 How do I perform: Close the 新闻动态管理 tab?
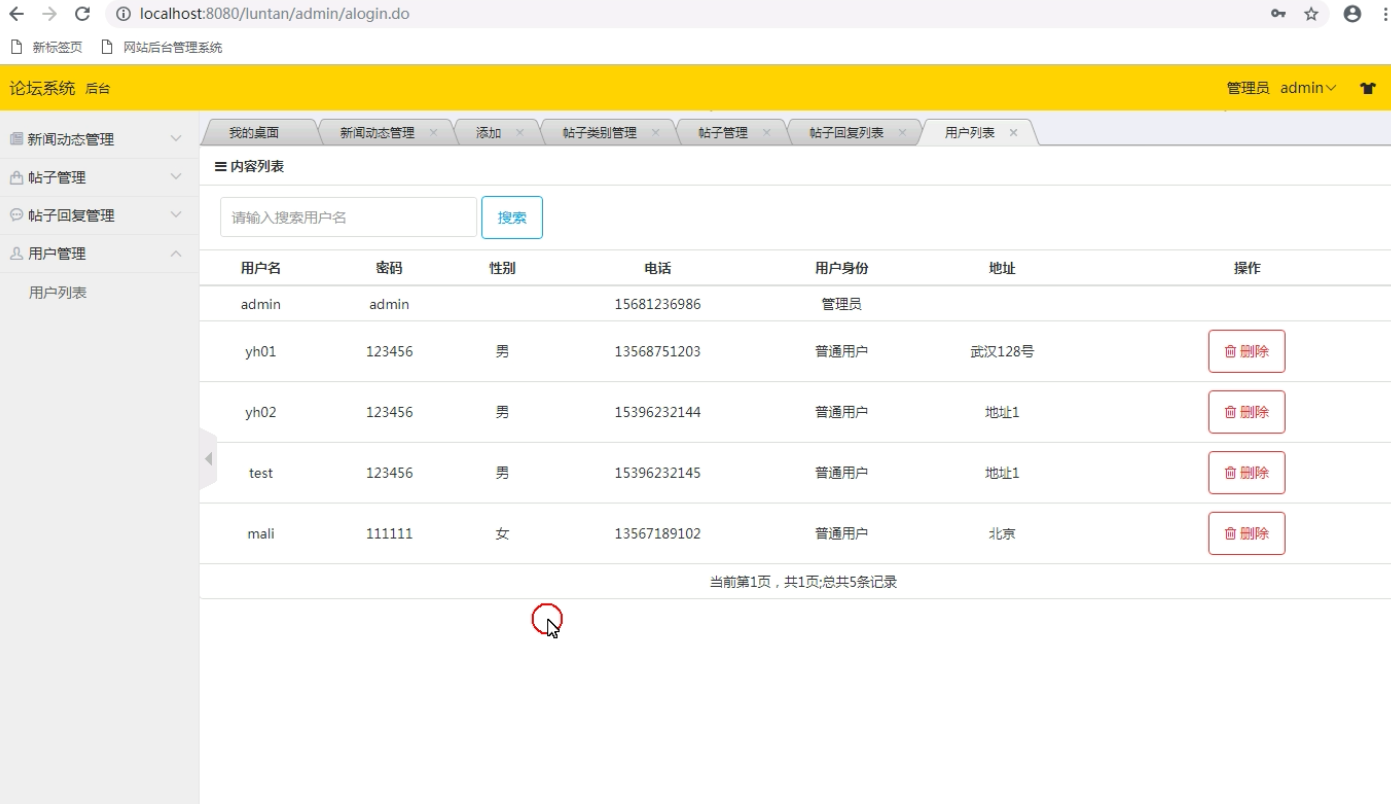433,133
